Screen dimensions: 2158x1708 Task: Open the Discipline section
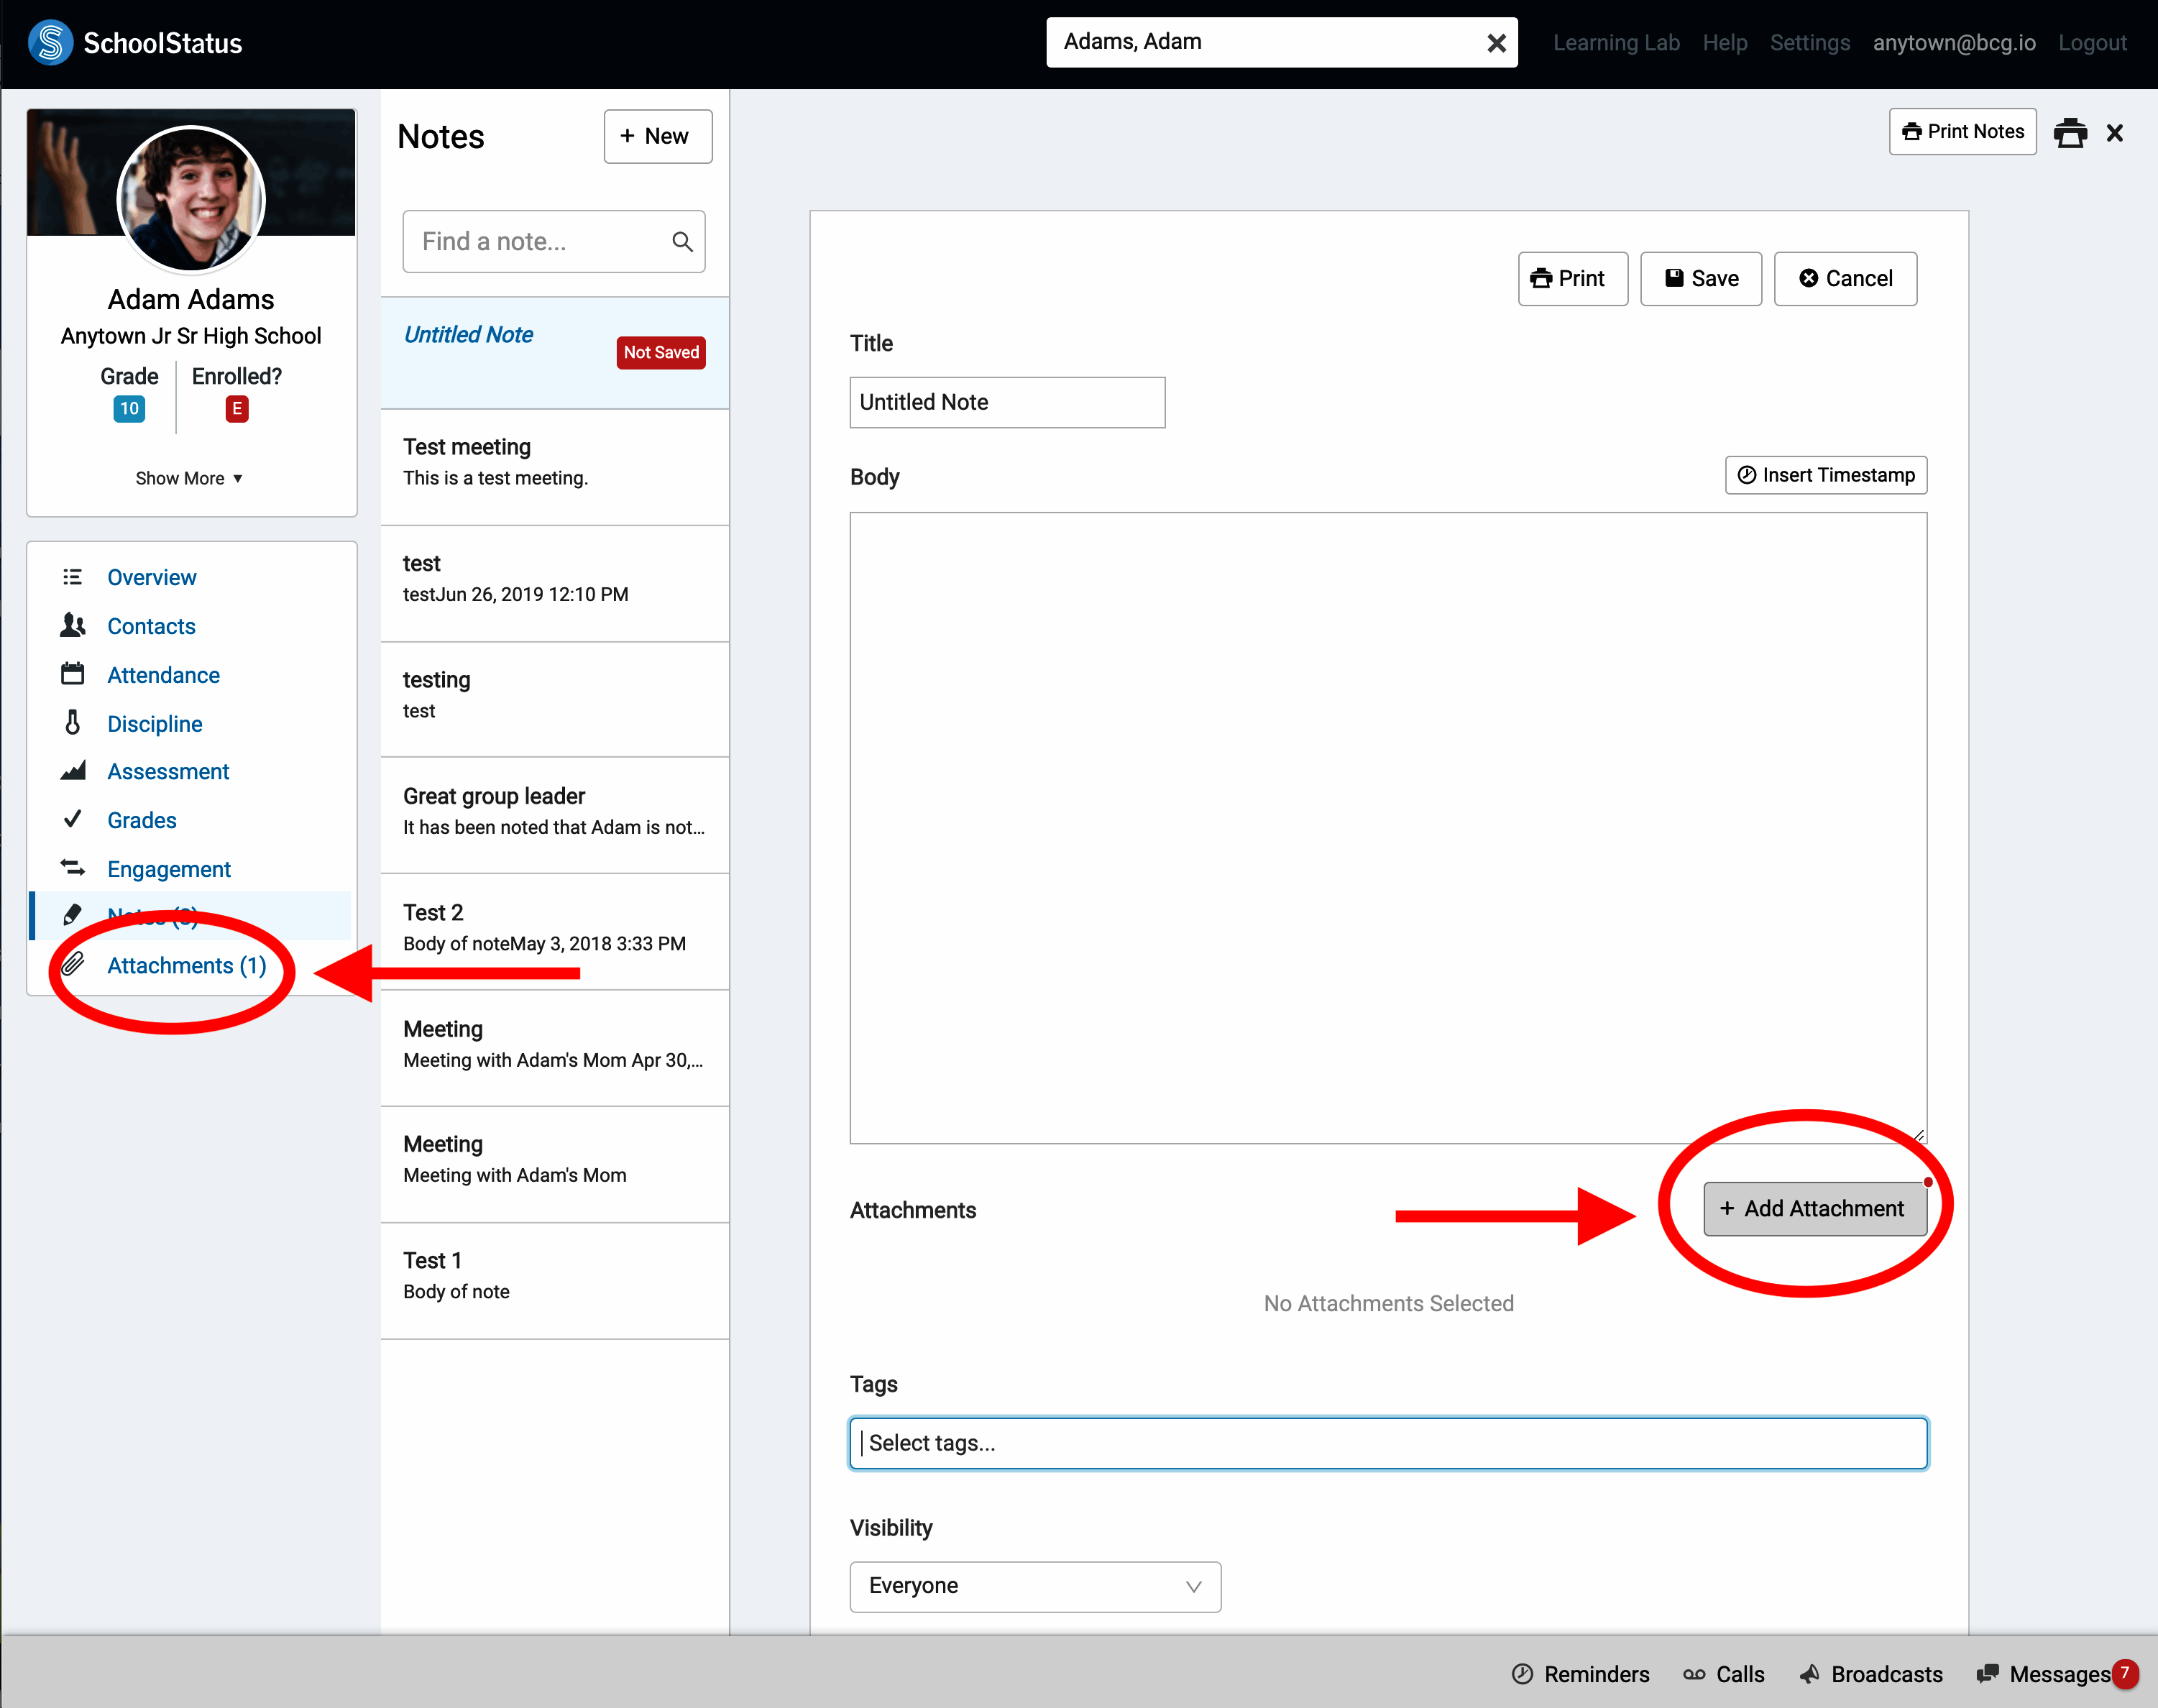pyautogui.click(x=154, y=724)
